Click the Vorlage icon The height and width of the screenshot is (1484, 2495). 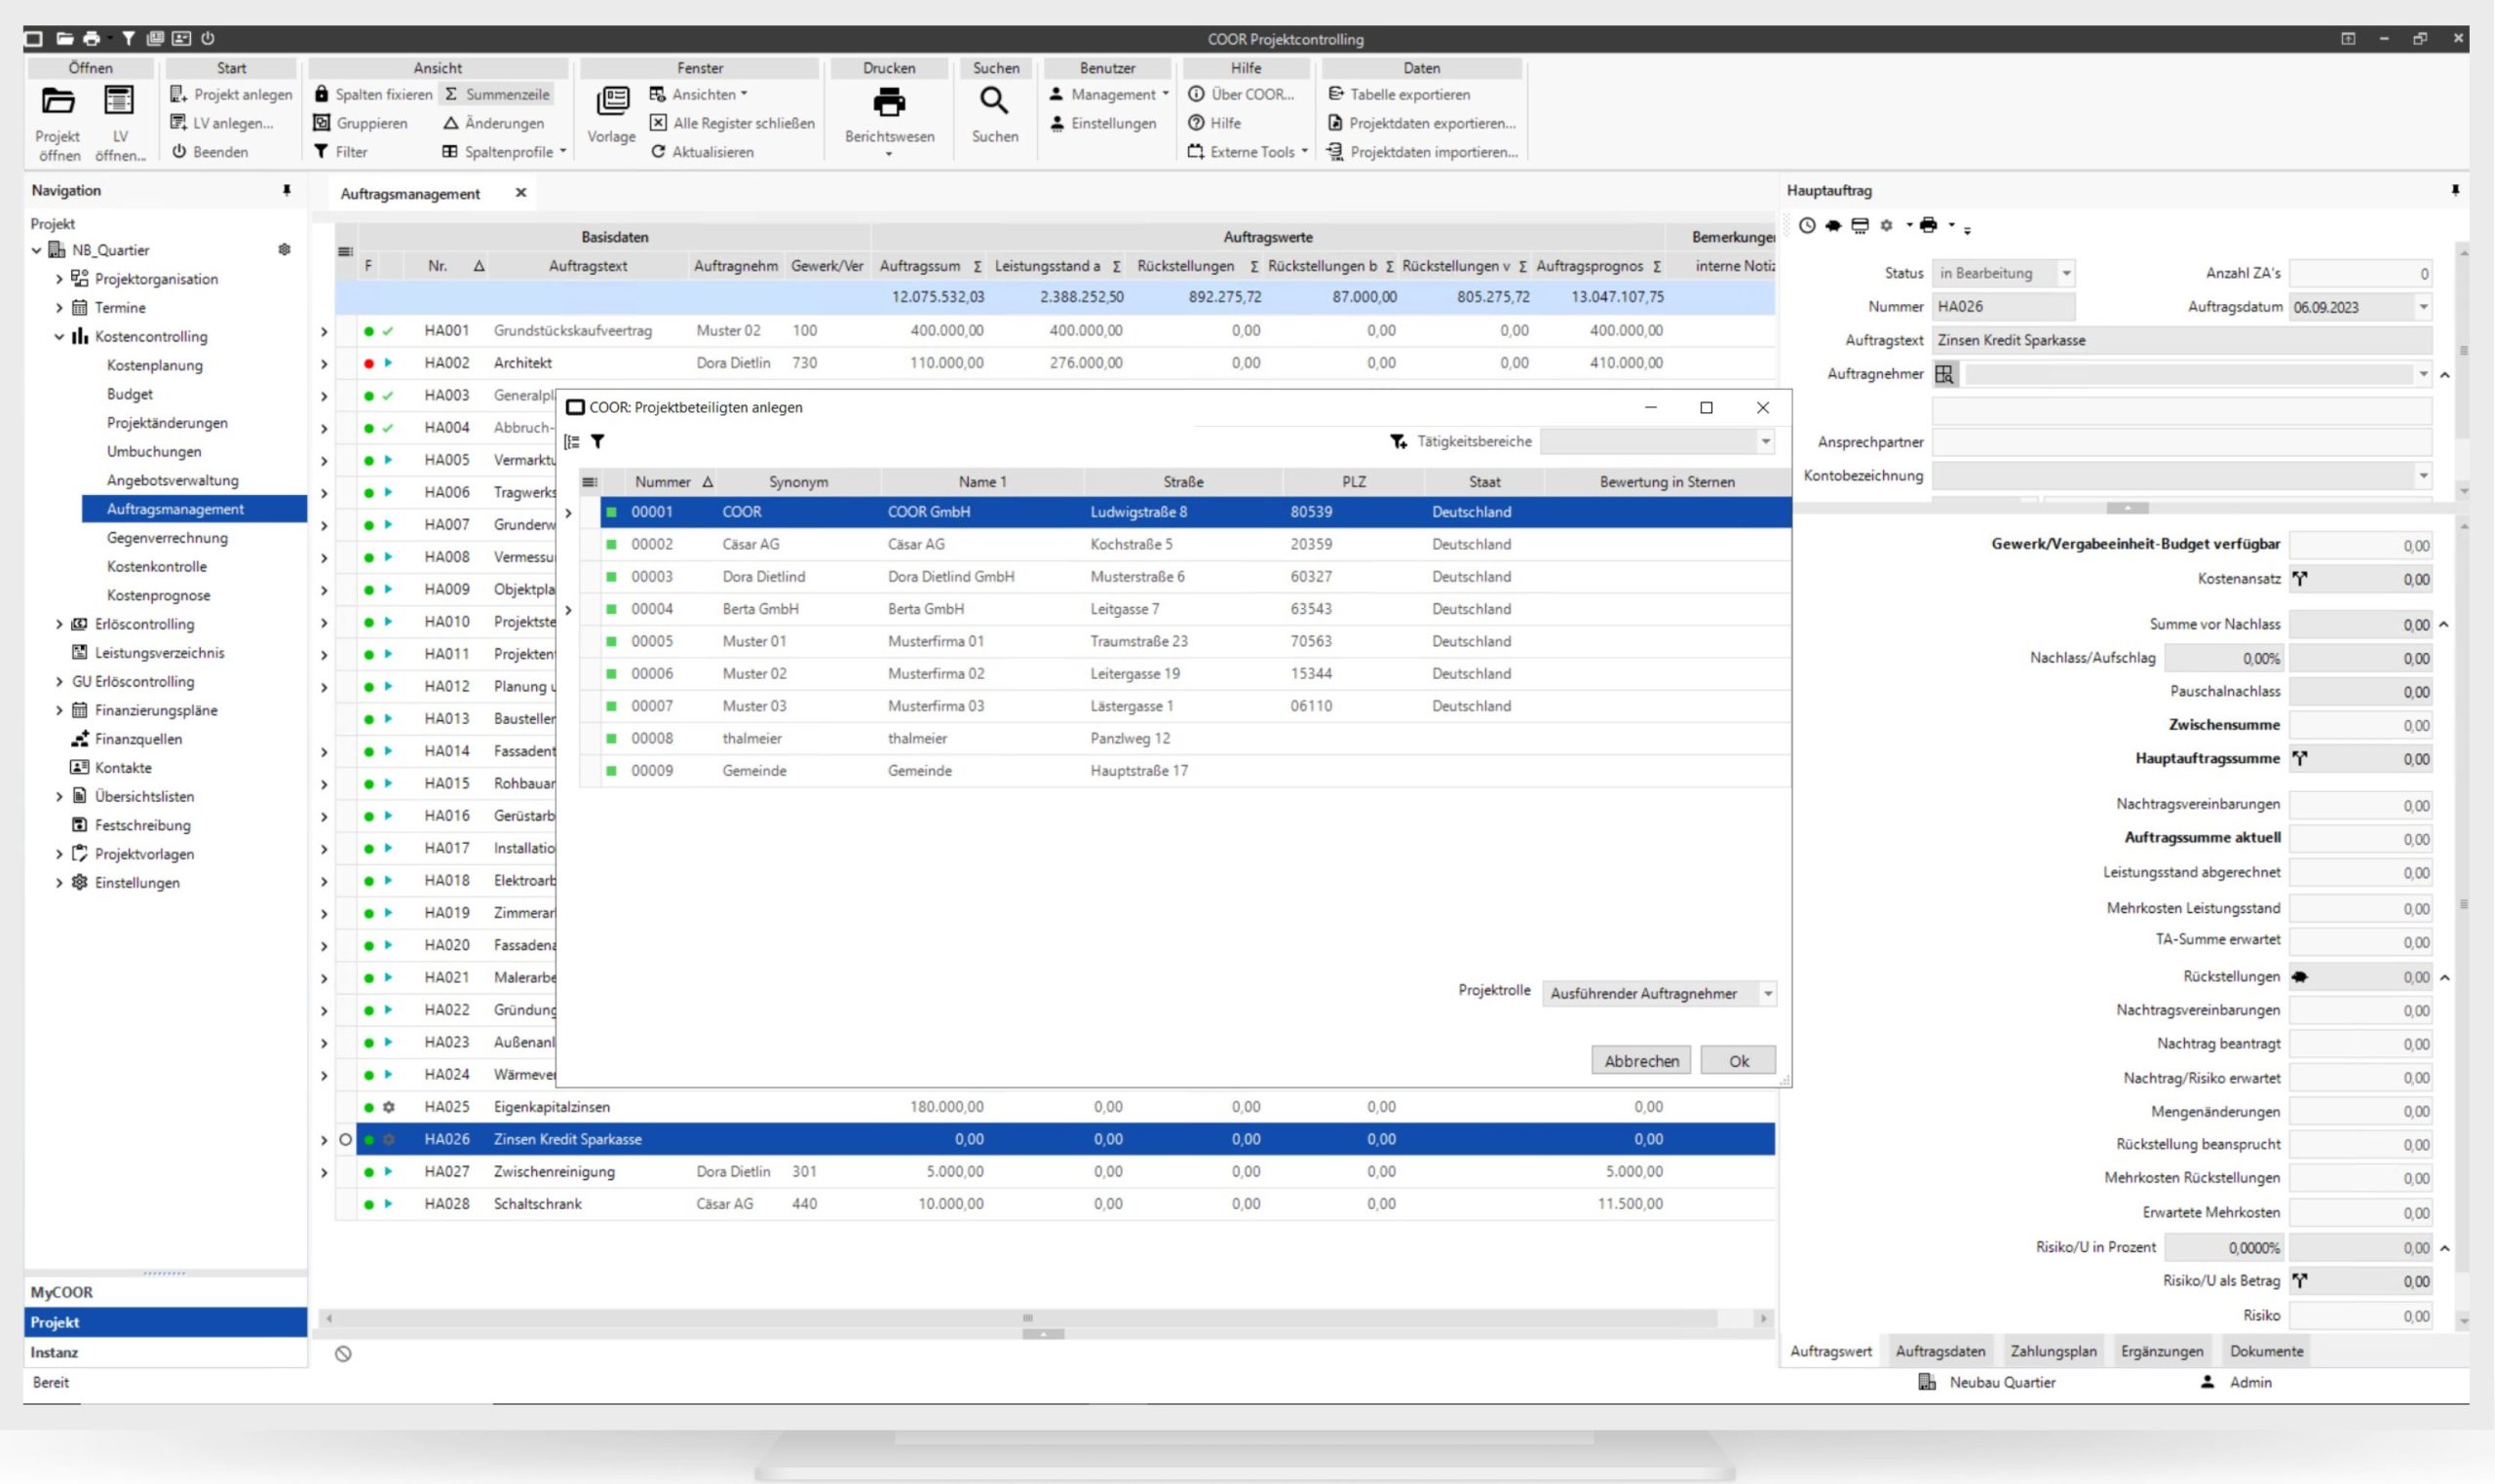[612, 101]
